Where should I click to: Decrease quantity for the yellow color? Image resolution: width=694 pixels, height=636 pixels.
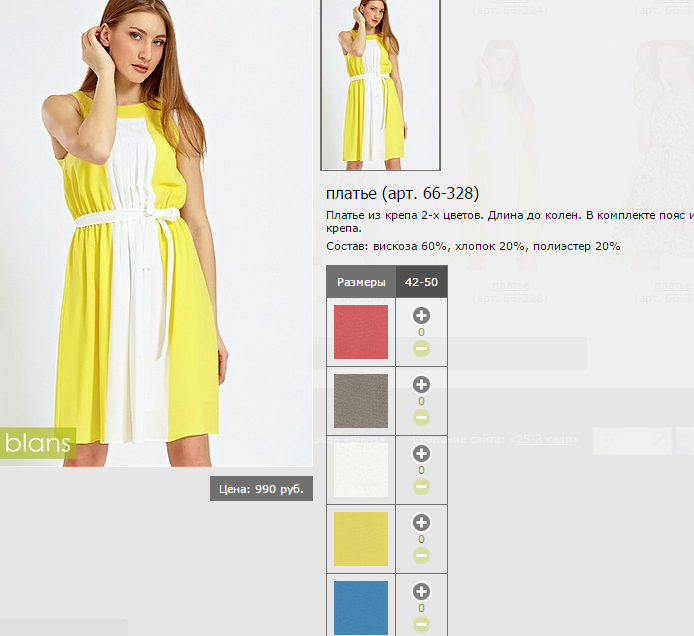point(421,556)
